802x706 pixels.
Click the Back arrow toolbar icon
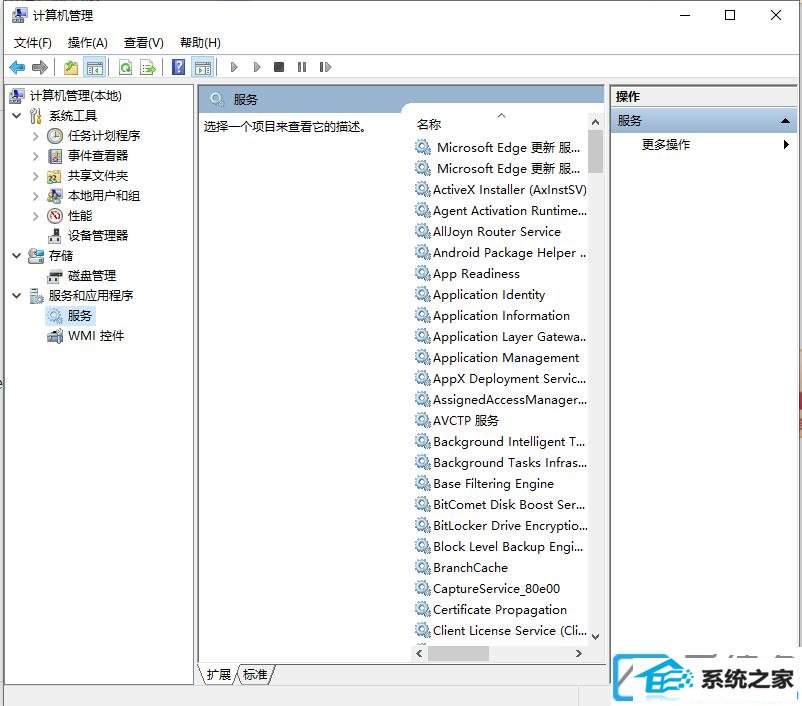pyautogui.click(x=17, y=67)
